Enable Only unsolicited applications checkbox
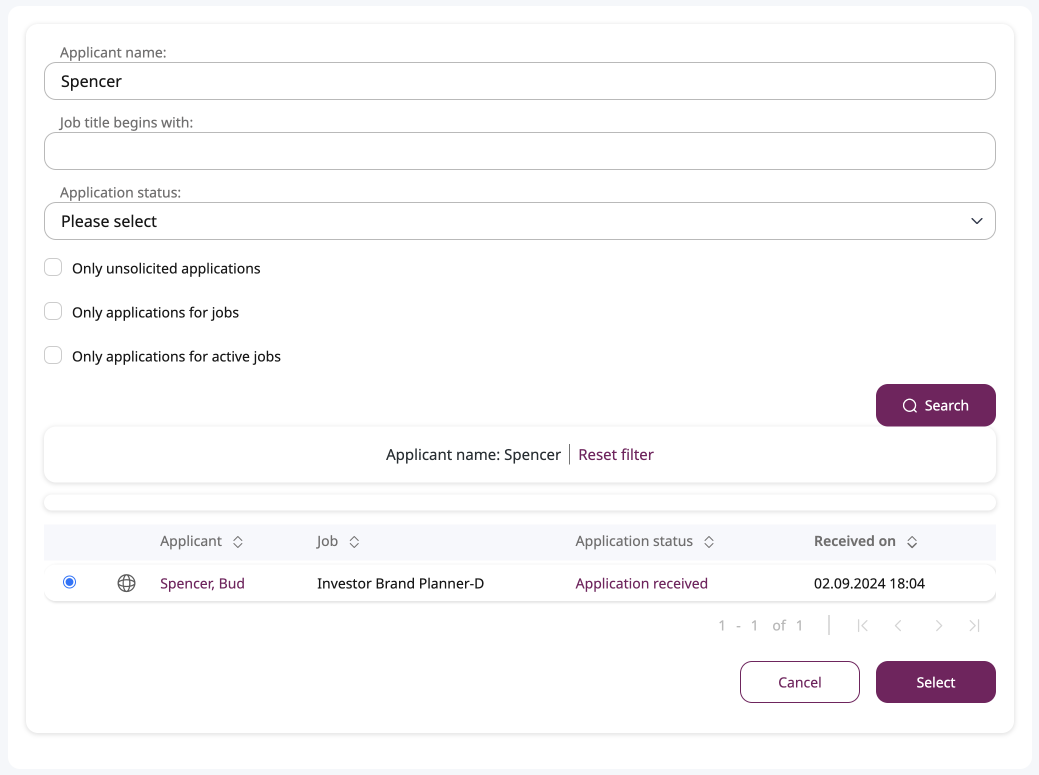 click(x=54, y=268)
